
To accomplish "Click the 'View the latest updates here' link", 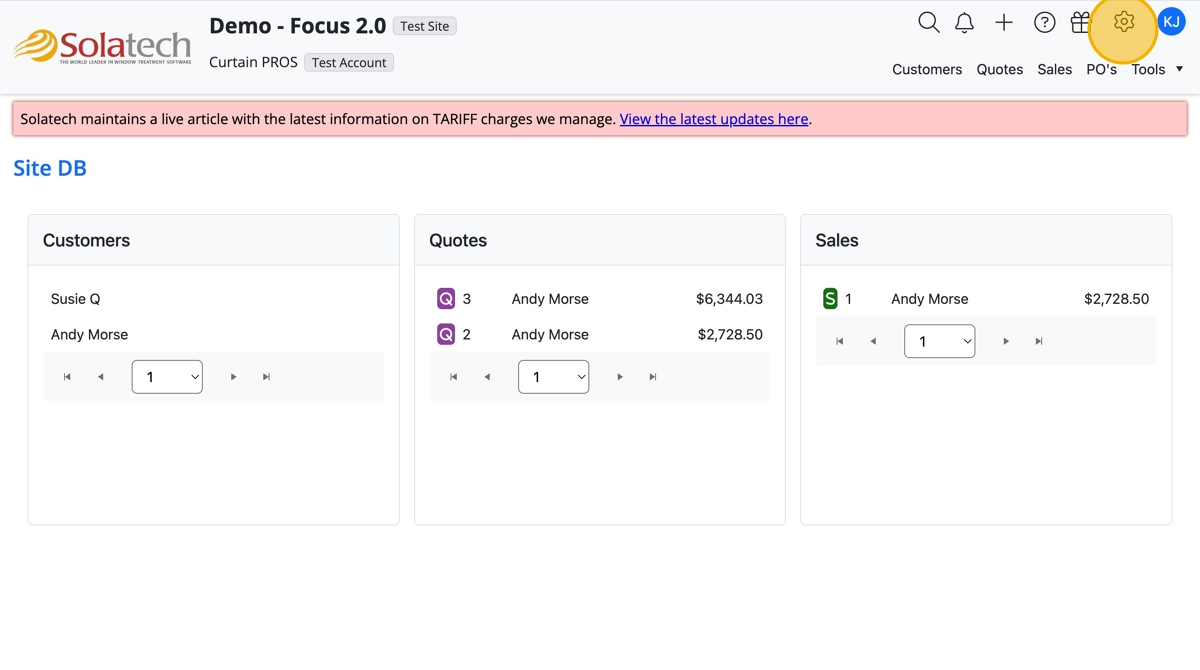I will 714,119.
